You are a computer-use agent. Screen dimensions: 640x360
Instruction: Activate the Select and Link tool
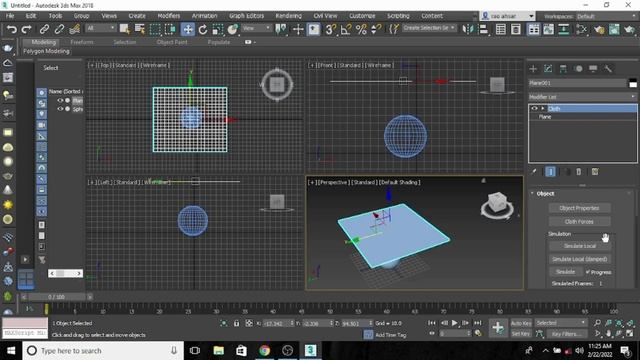pyautogui.click(x=44, y=29)
